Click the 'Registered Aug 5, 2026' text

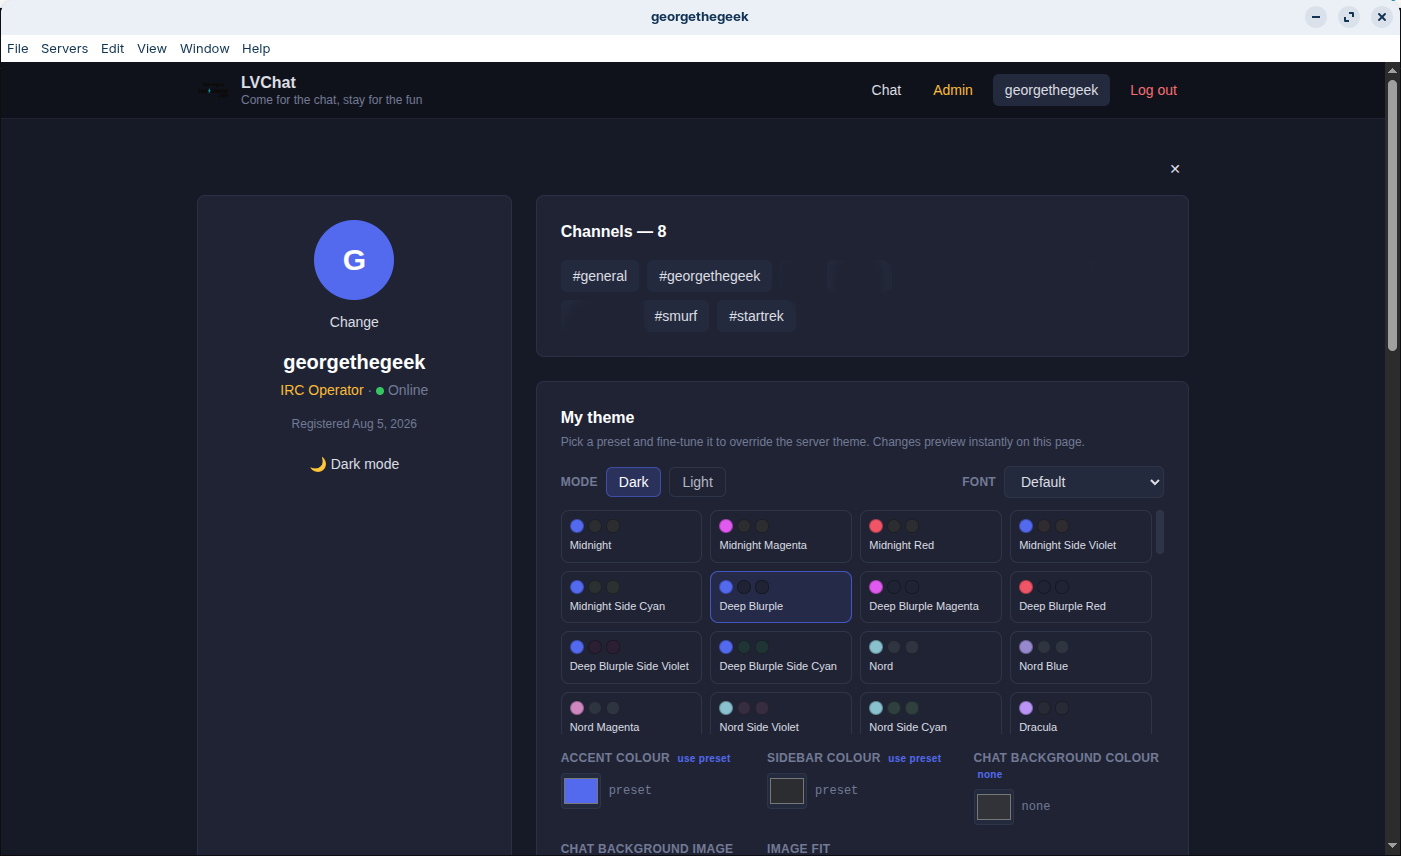[x=354, y=424]
